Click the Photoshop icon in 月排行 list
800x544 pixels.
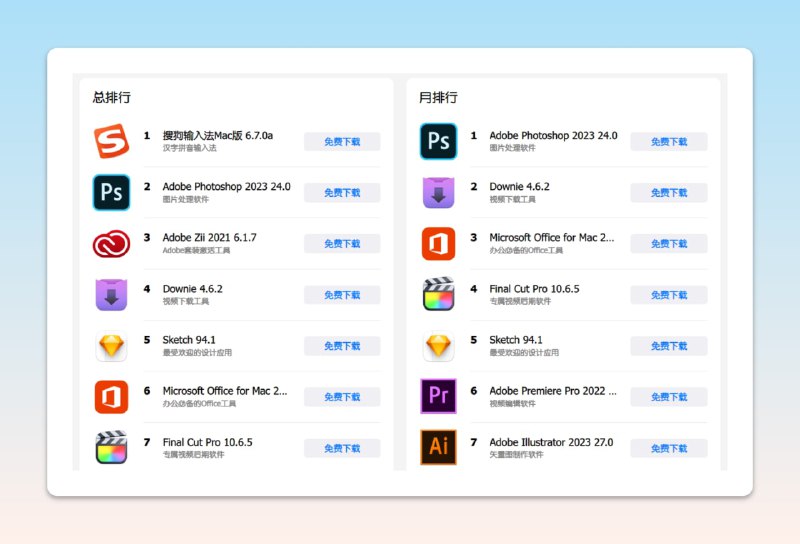[438, 141]
